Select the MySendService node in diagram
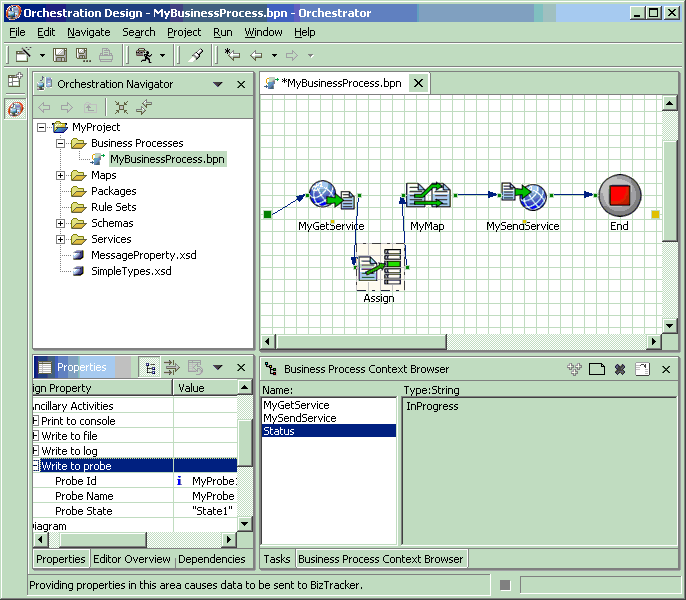The width and height of the screenshot is (686, 600). click(x=524, y=196)
